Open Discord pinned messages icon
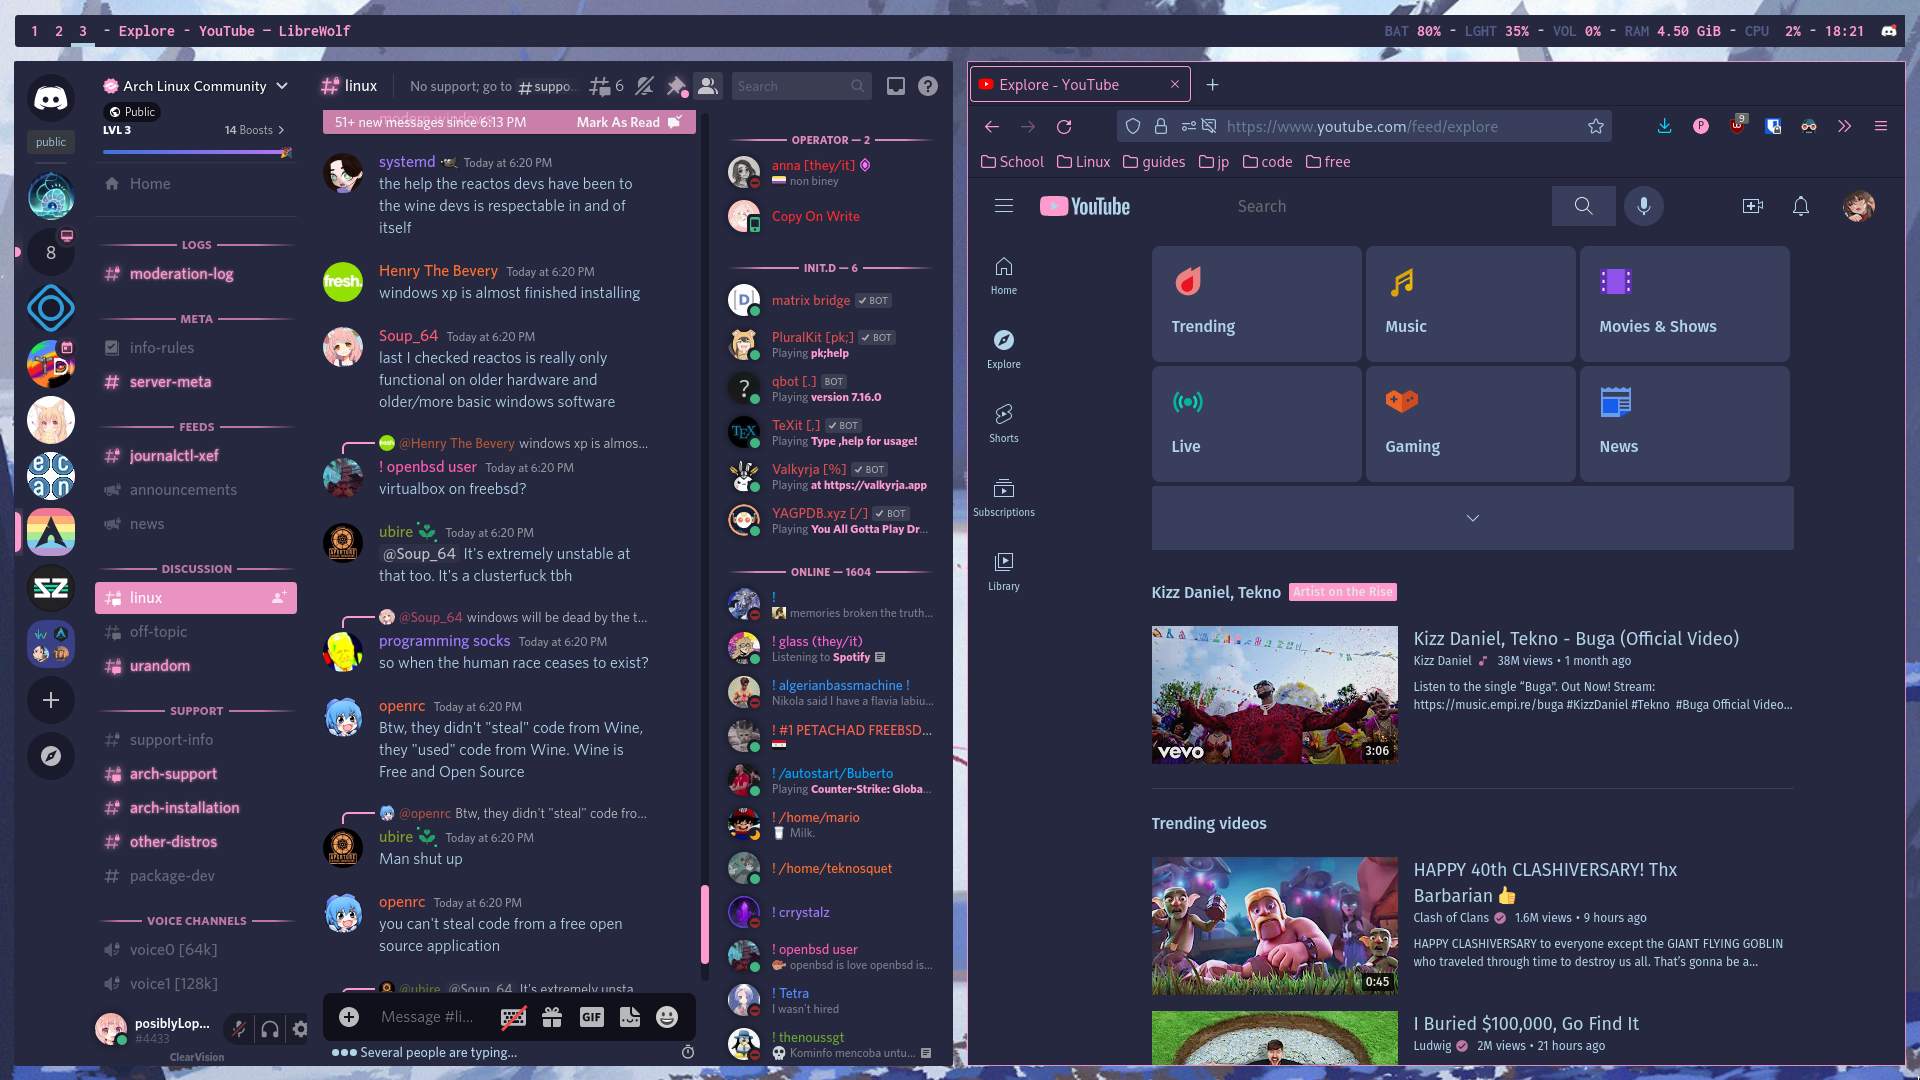Viewport: 1920px width, 1080px height. (677, 86)
